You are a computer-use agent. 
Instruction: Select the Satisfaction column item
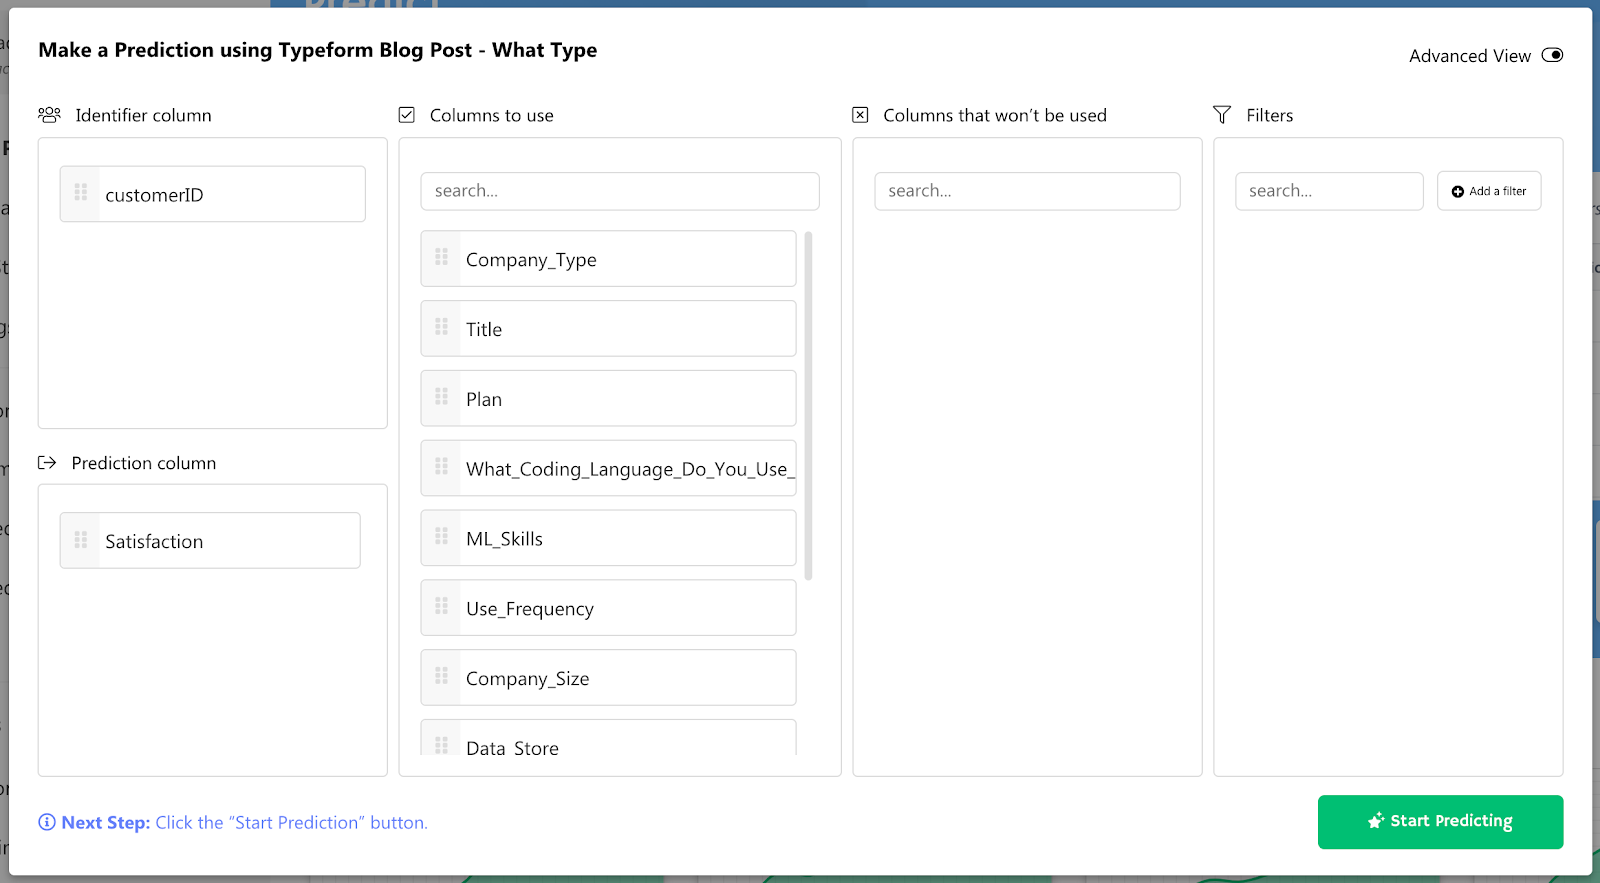(210, 541)
